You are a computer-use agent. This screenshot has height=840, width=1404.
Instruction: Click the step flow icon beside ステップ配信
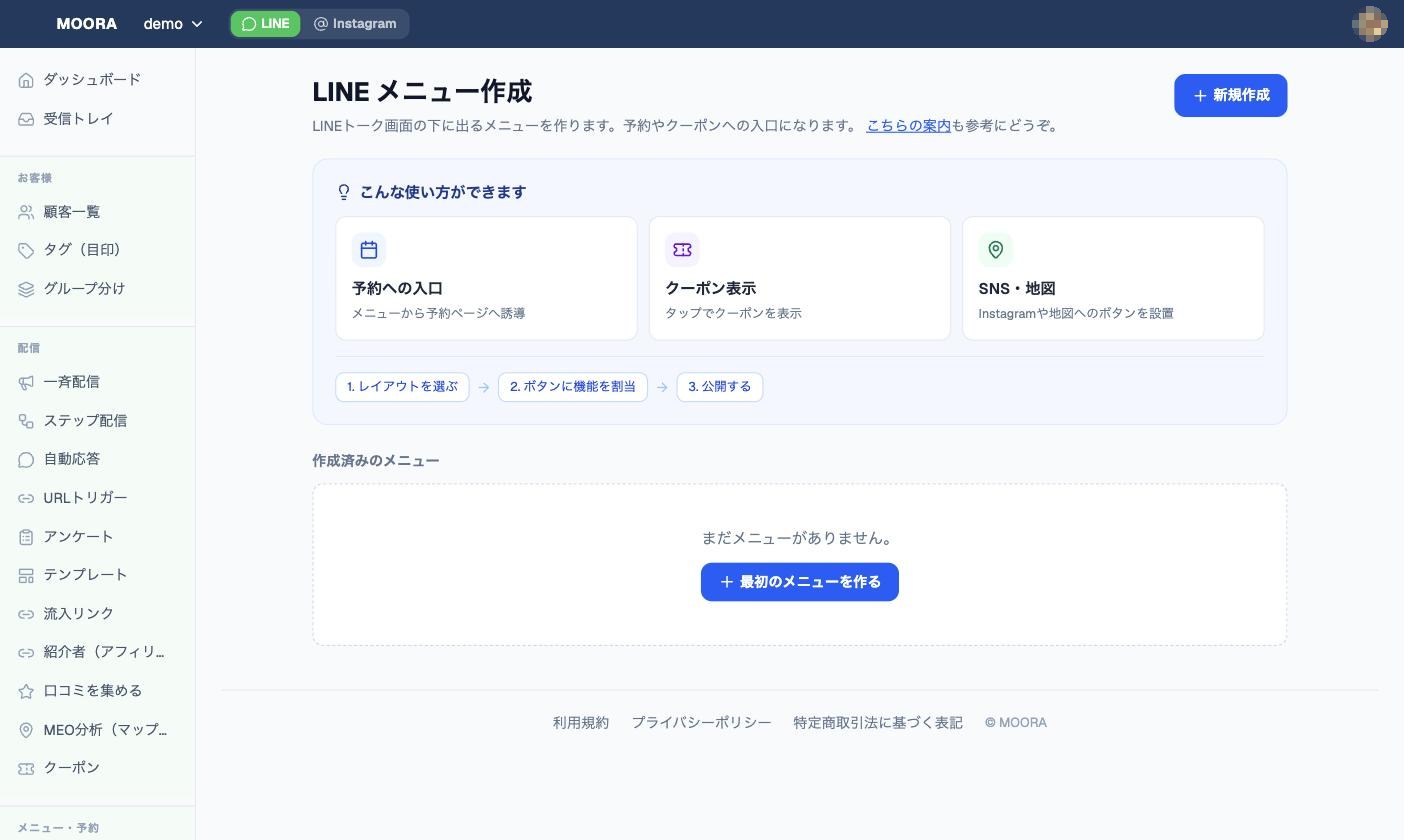[x=26, y=421]
